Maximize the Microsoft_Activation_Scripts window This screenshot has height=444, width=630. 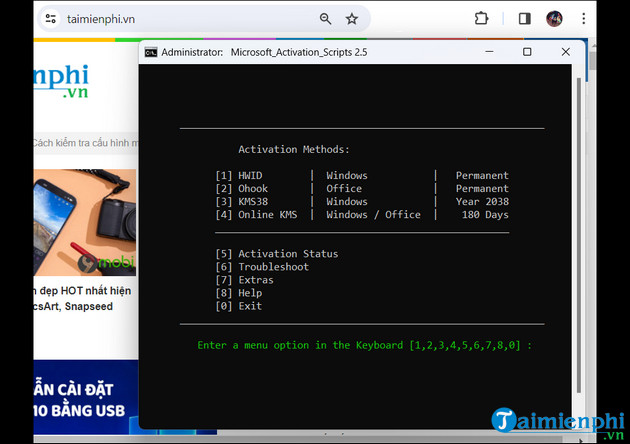[527, 52]
